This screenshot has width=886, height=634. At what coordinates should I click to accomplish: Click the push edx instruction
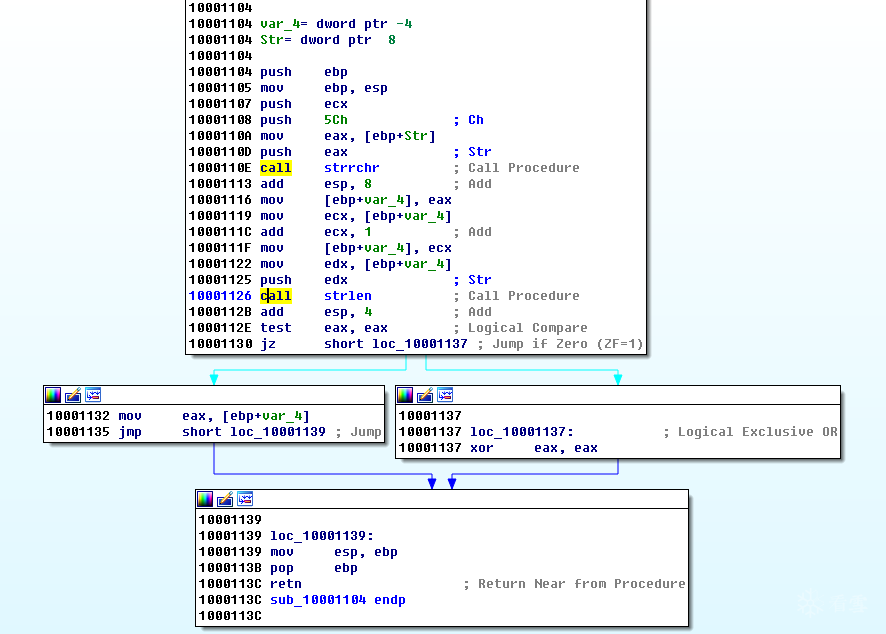click(303, 280)
